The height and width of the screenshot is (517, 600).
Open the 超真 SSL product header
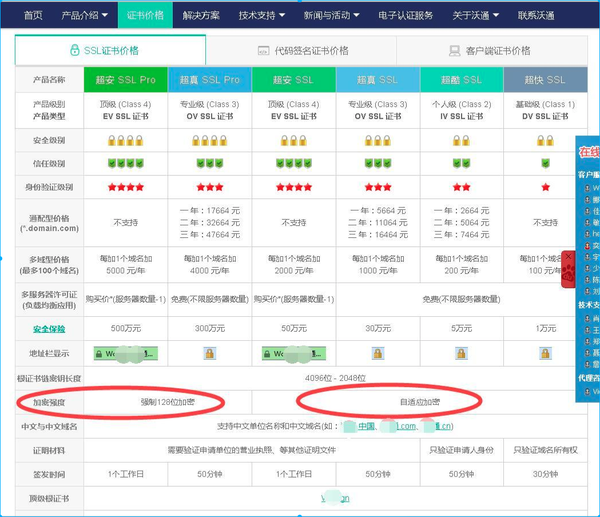(x=378, y=80)
